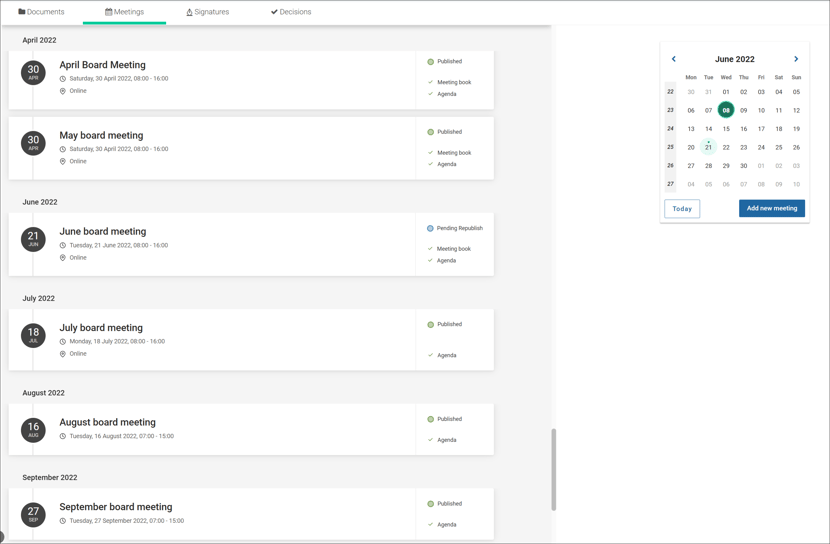This screenshot has width=830, height=544.
Task: Click the folder icon beside Documents
Action: (x=22, y=12)
